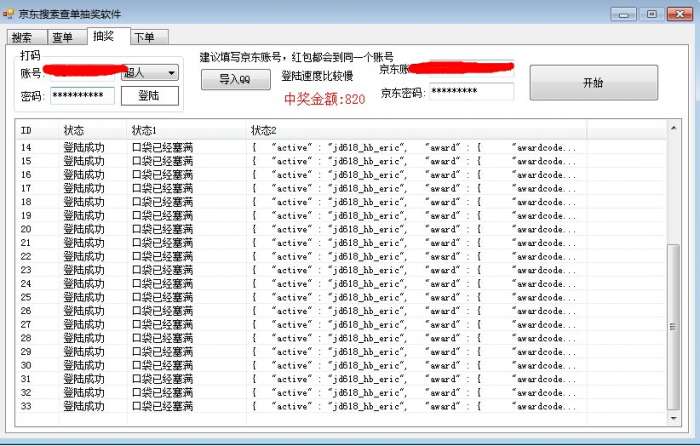The width and height of the screenshot is (700, 446).
Task: Click the scrollbar up arrow
Action: 673,129
